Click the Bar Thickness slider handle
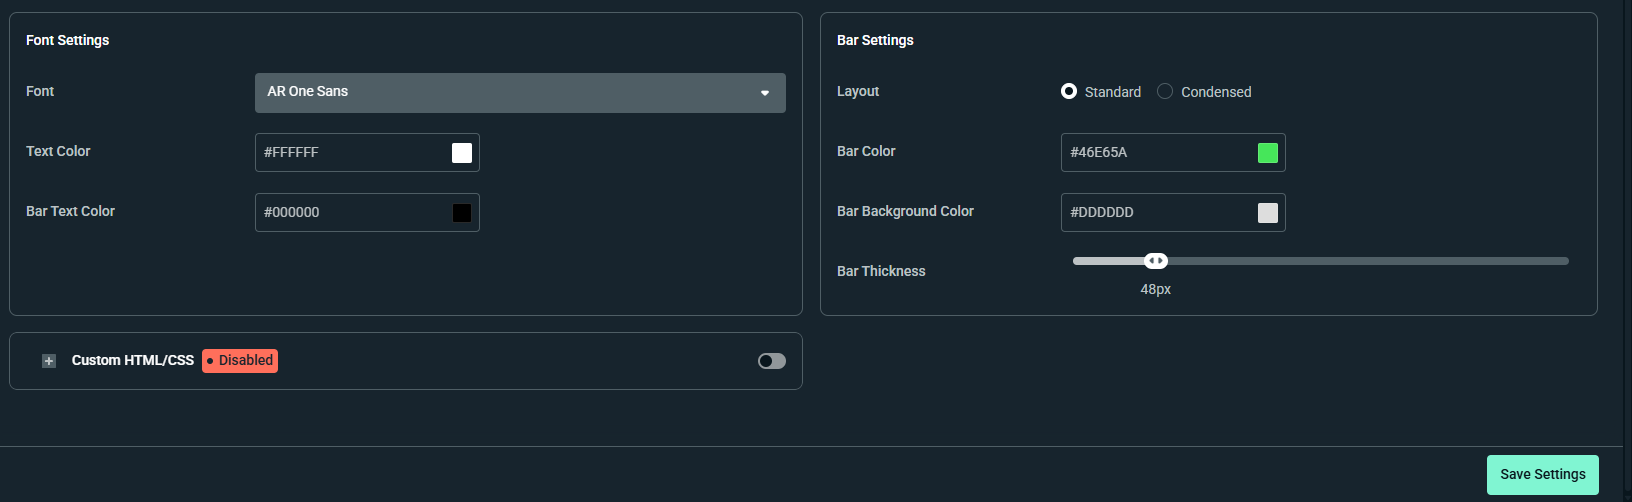The height and width of the screenshot is (502, 1632). pyautogui.click(x=1156, y=261)
